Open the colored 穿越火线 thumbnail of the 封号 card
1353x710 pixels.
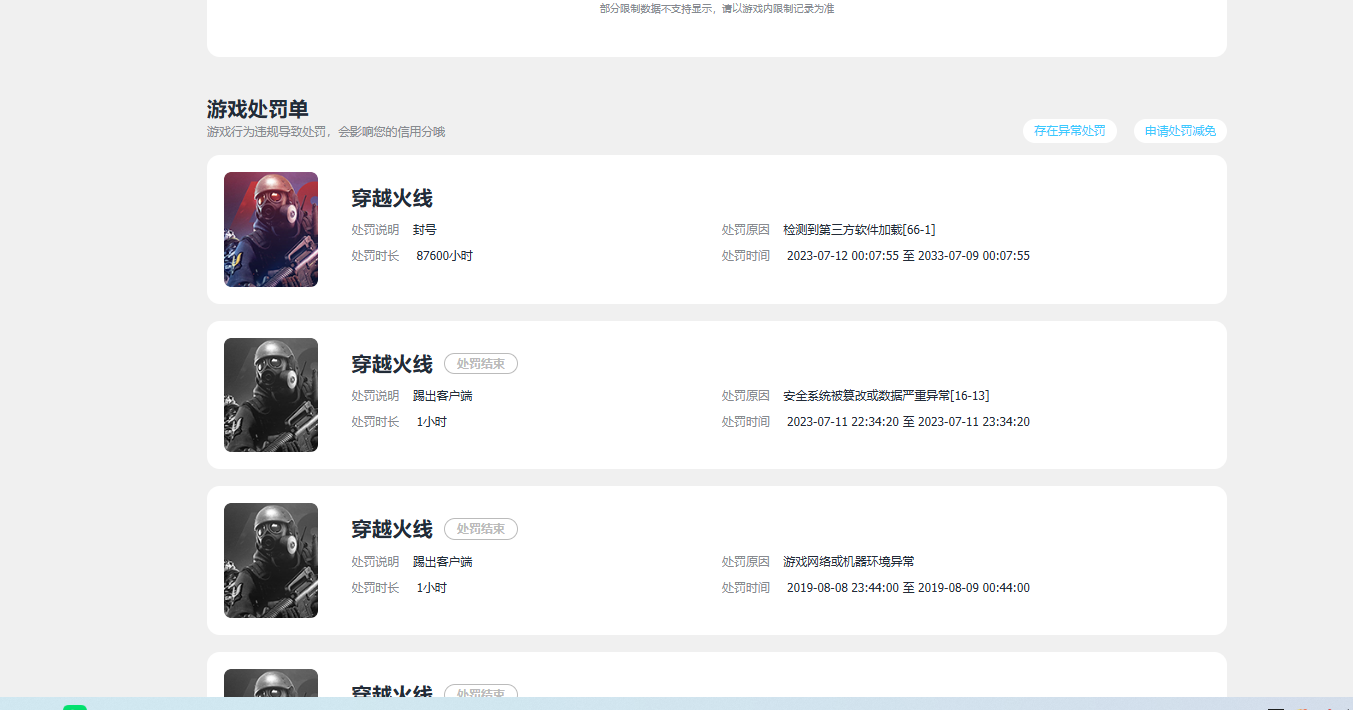point(271,229)
